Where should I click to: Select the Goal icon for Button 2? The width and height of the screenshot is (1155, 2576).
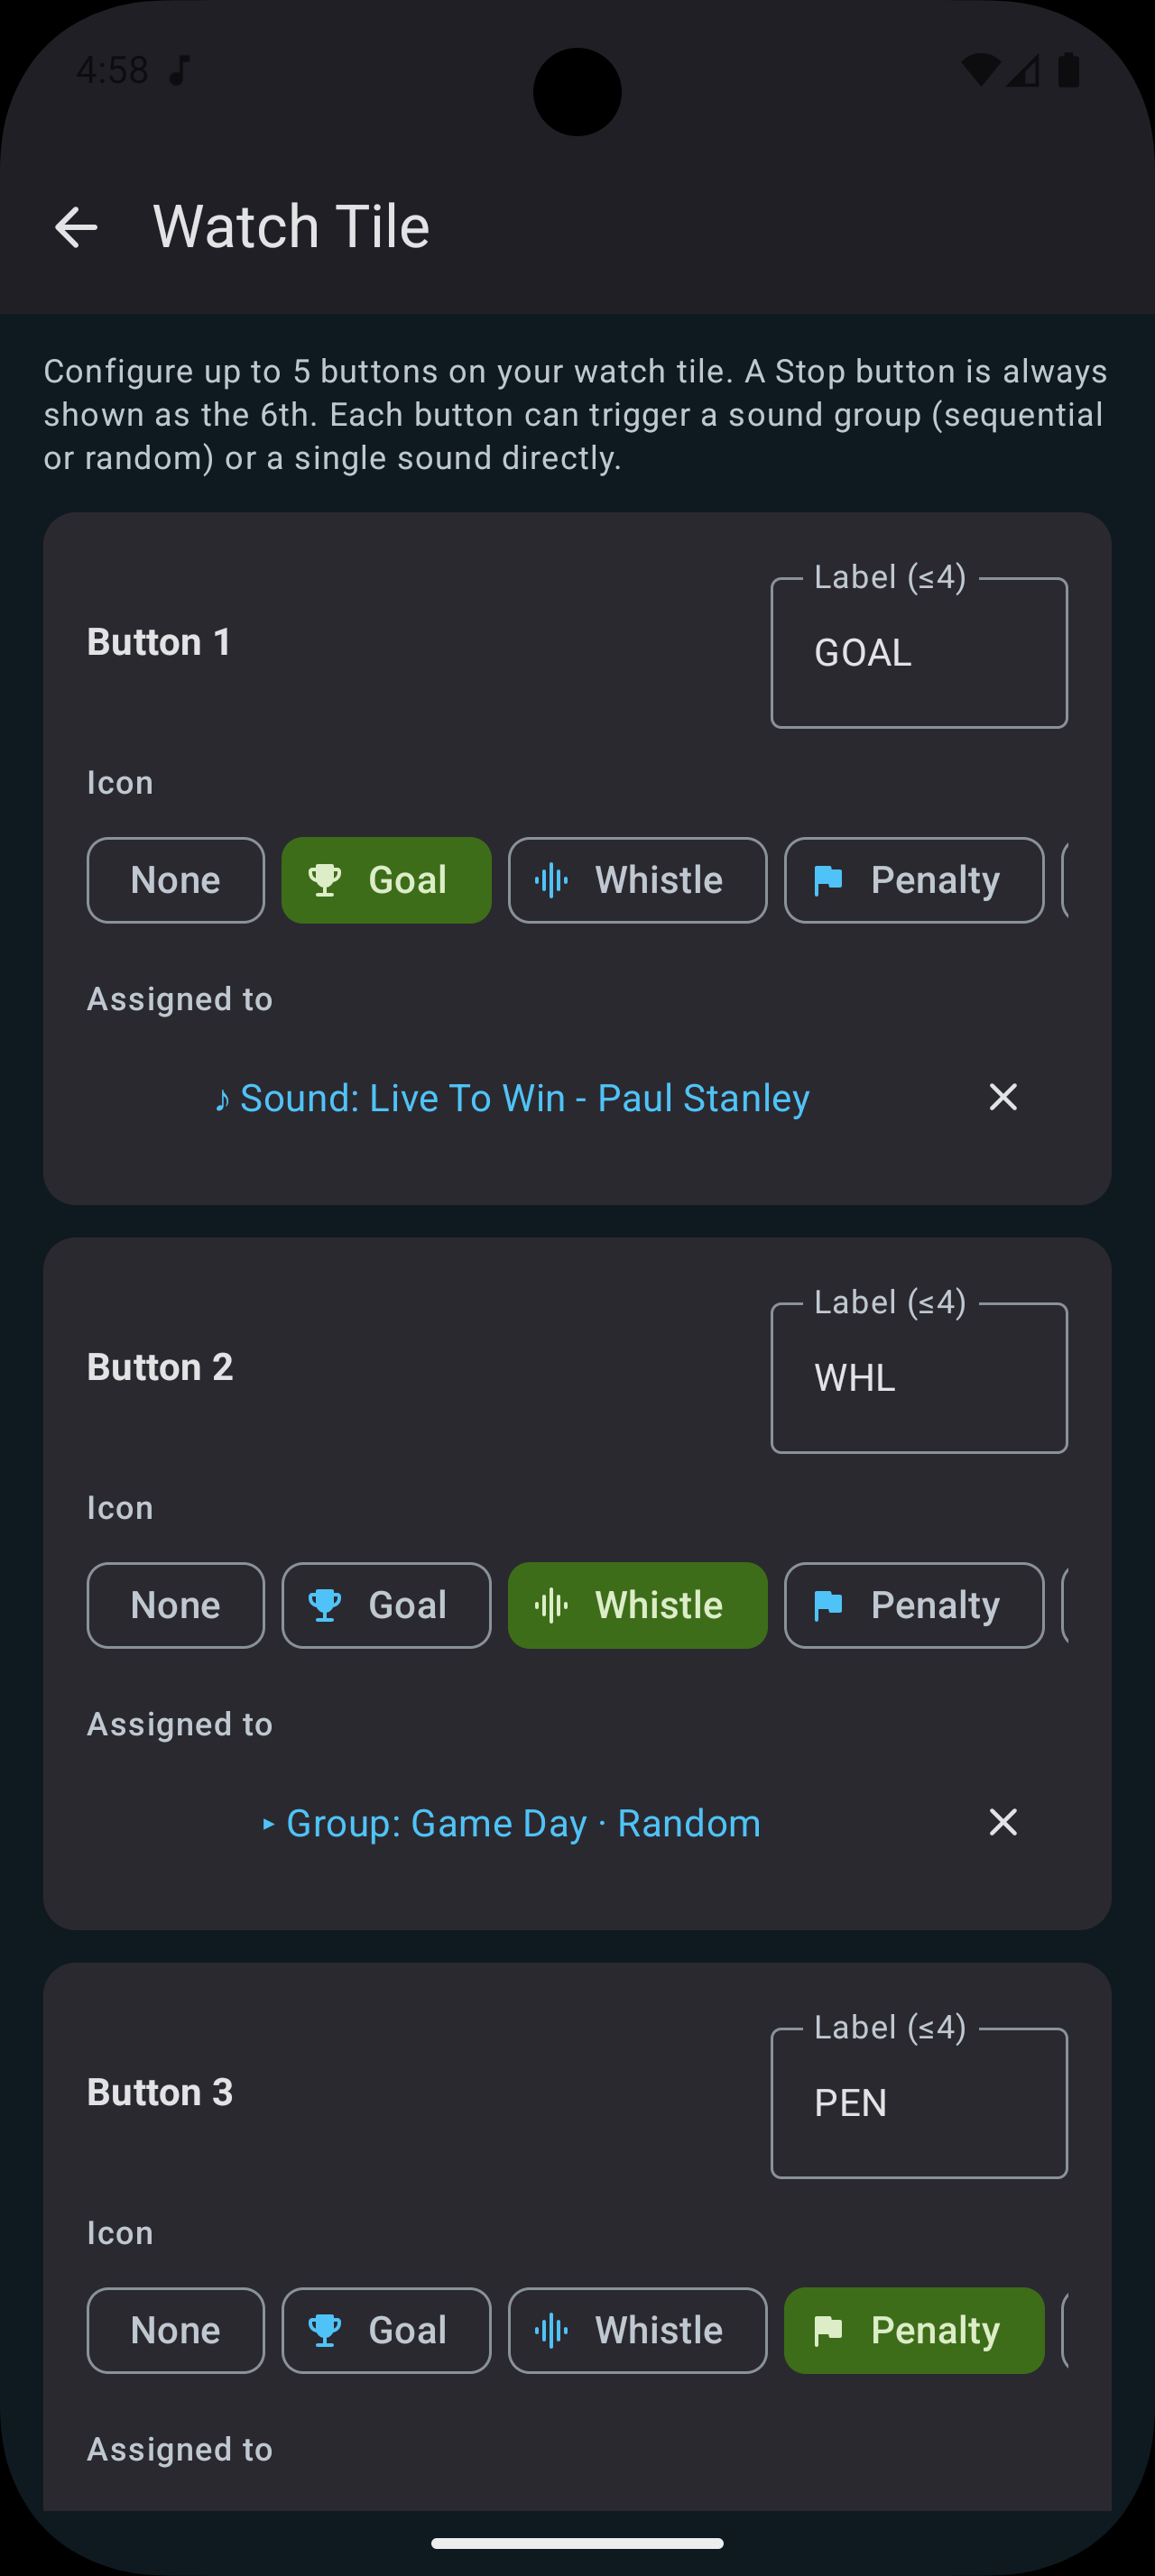click(x=386, y=1605)
